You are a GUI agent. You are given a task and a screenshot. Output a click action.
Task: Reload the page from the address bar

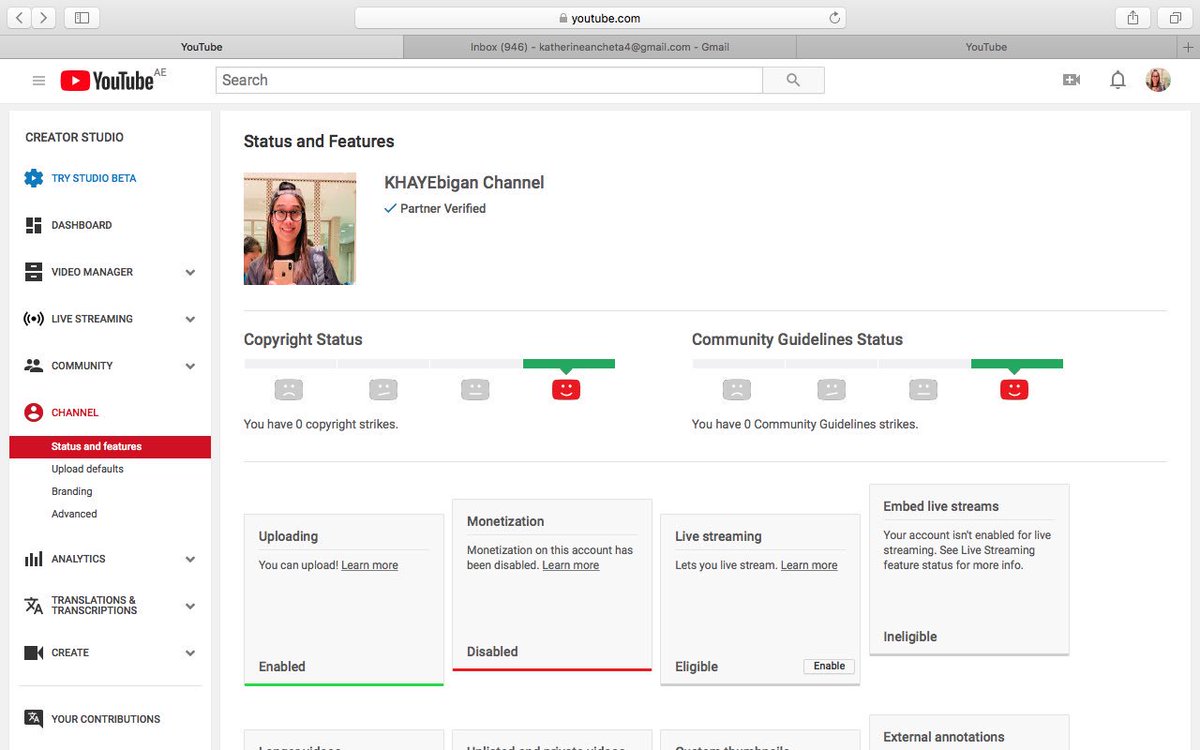coord(835,17)
